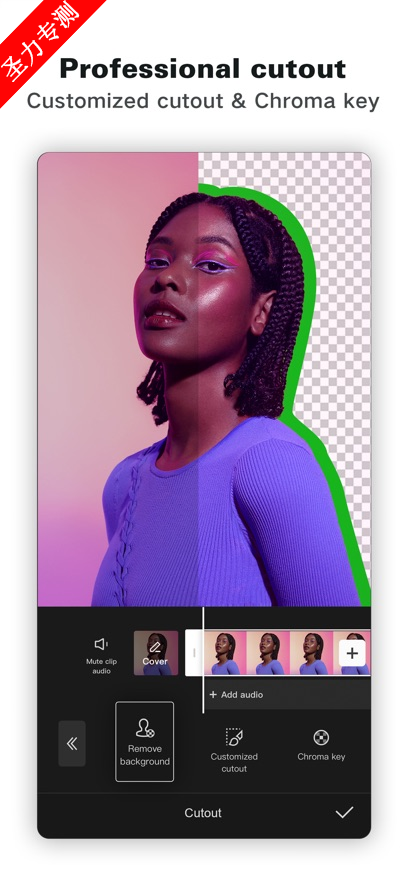Grab the clip's left trim handle
Screen dimensions: 407x883
(x=194, y=653)
